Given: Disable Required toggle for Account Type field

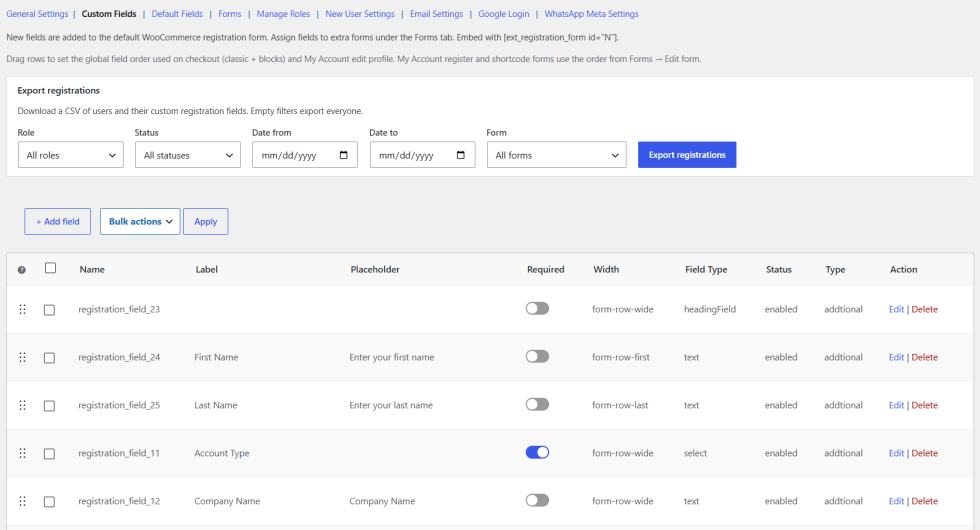Looking at the screenshot, I should [x=538, y=452].
